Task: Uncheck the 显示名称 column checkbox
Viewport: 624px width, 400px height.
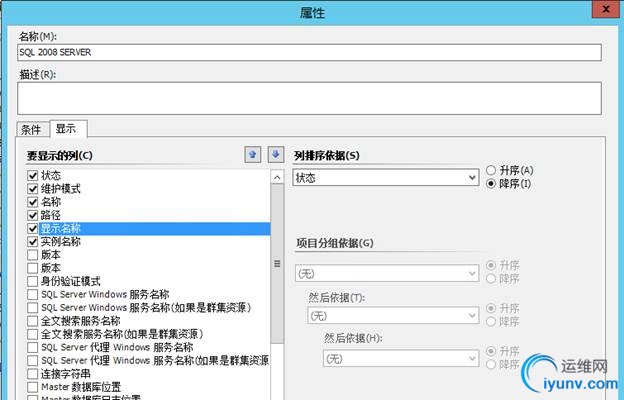Action: coord(33,228)
